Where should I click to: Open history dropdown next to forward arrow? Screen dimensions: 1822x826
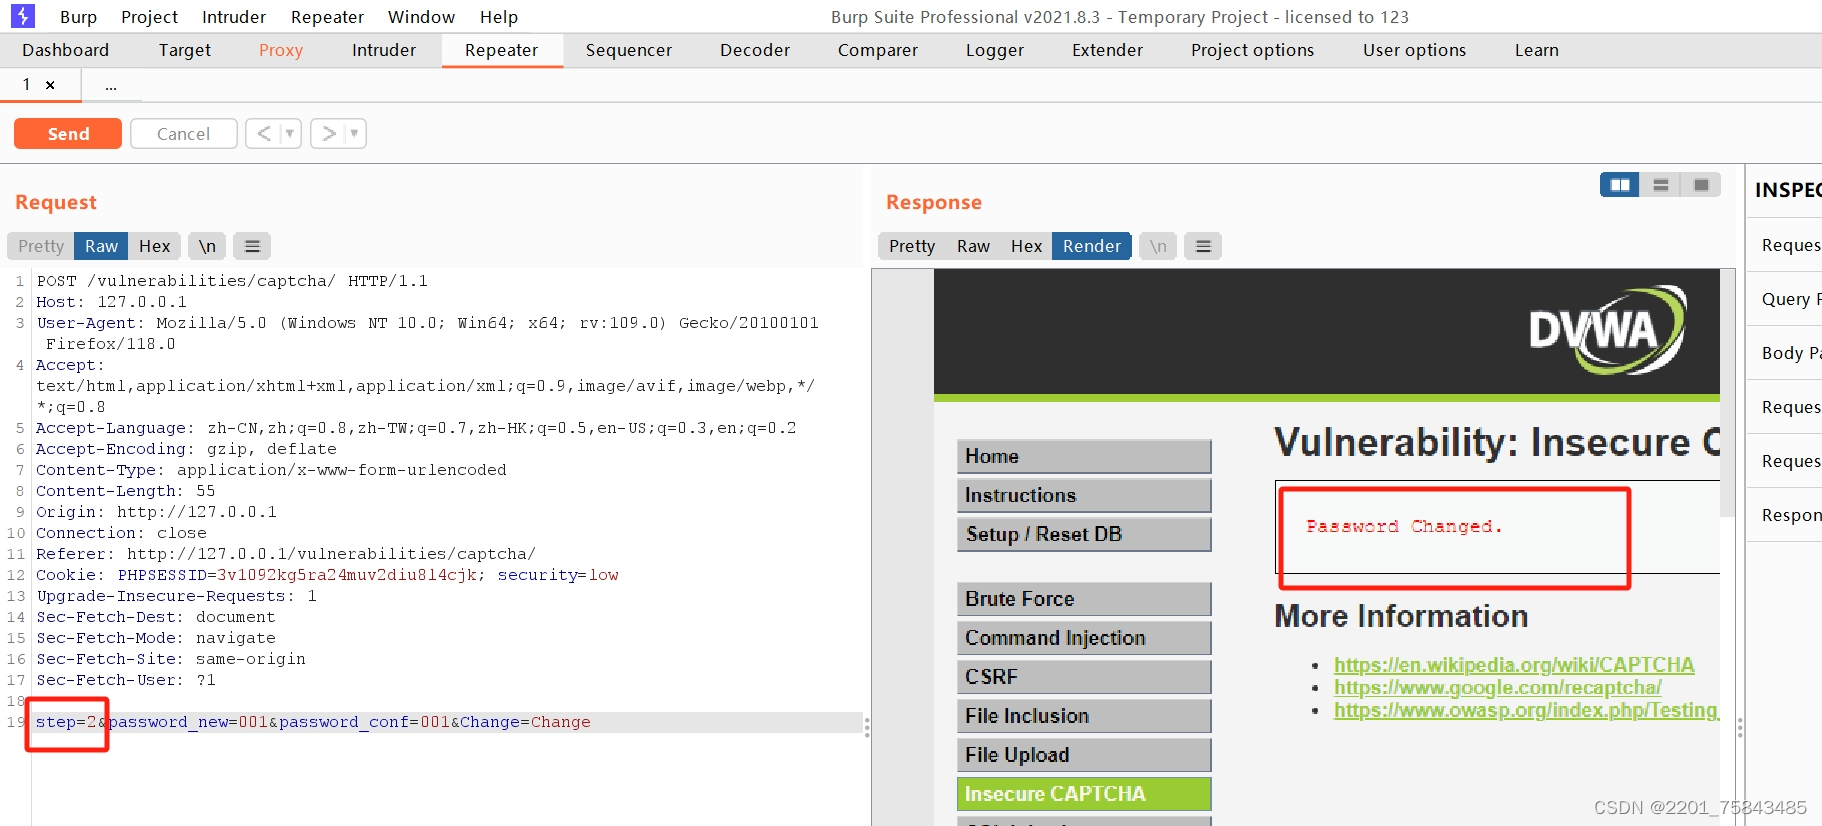coord(355,133)
